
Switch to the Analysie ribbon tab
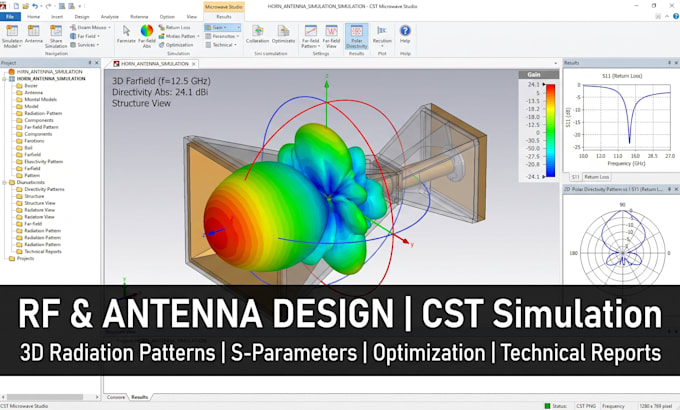110,16
